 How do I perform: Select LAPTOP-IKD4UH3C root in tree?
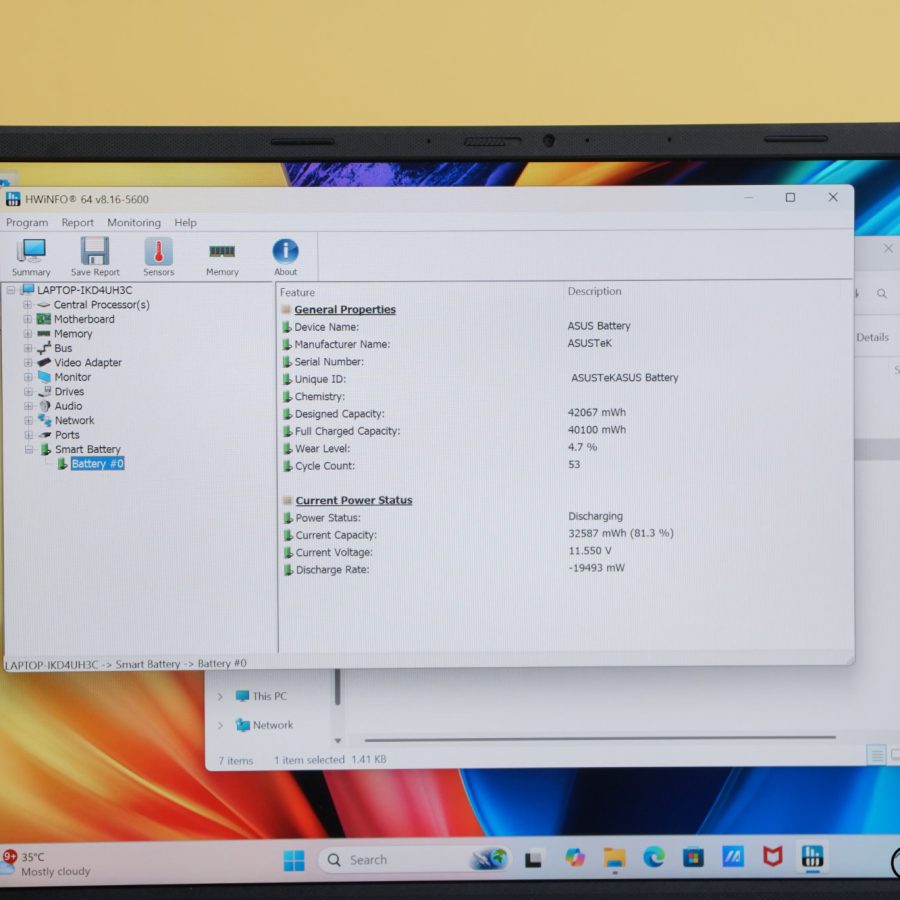[x=84, y=290]
